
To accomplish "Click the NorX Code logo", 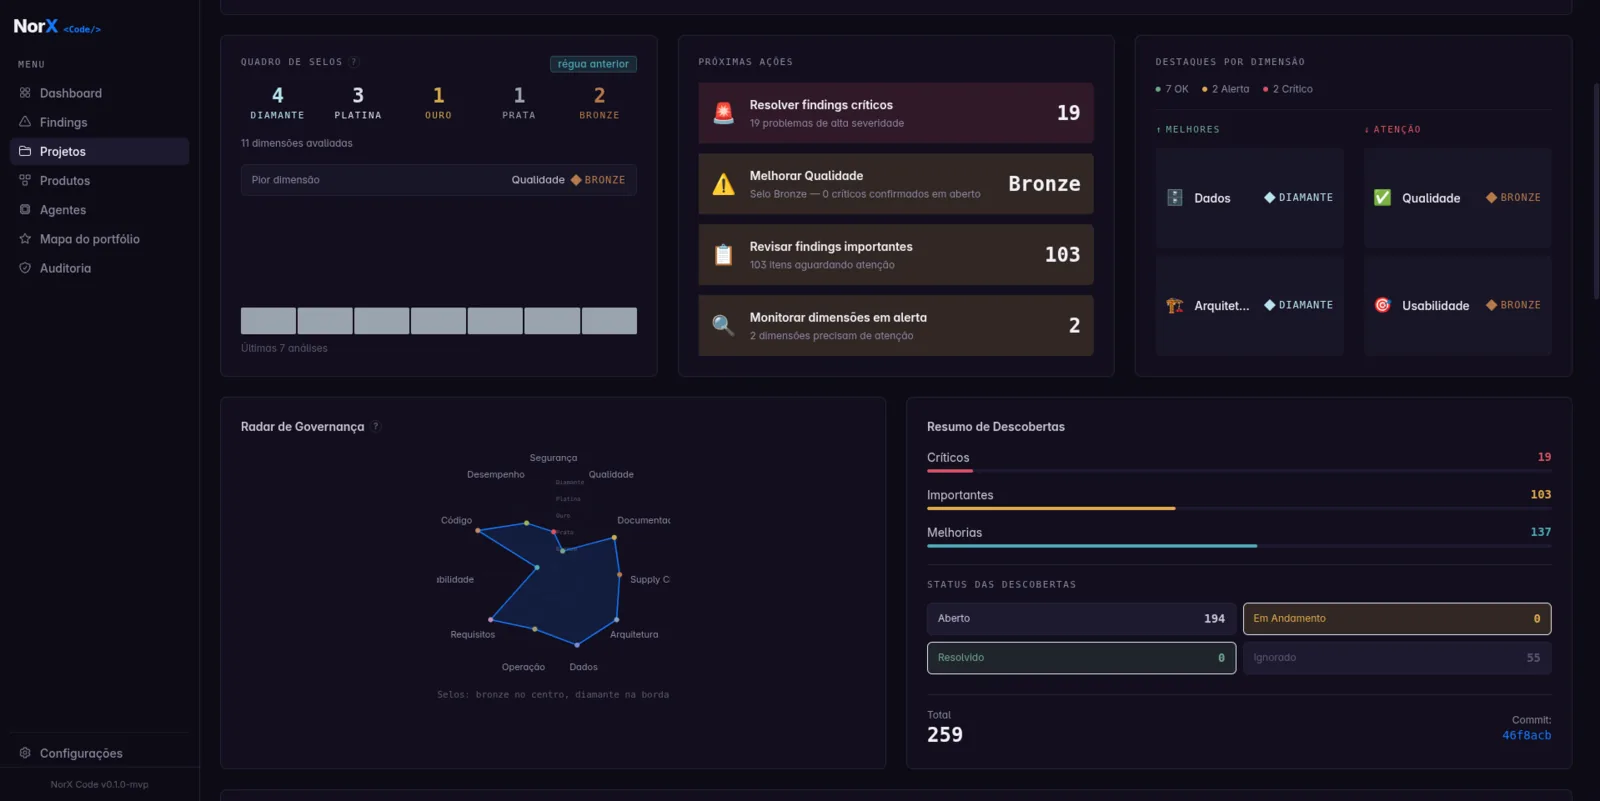I will 57,27.
